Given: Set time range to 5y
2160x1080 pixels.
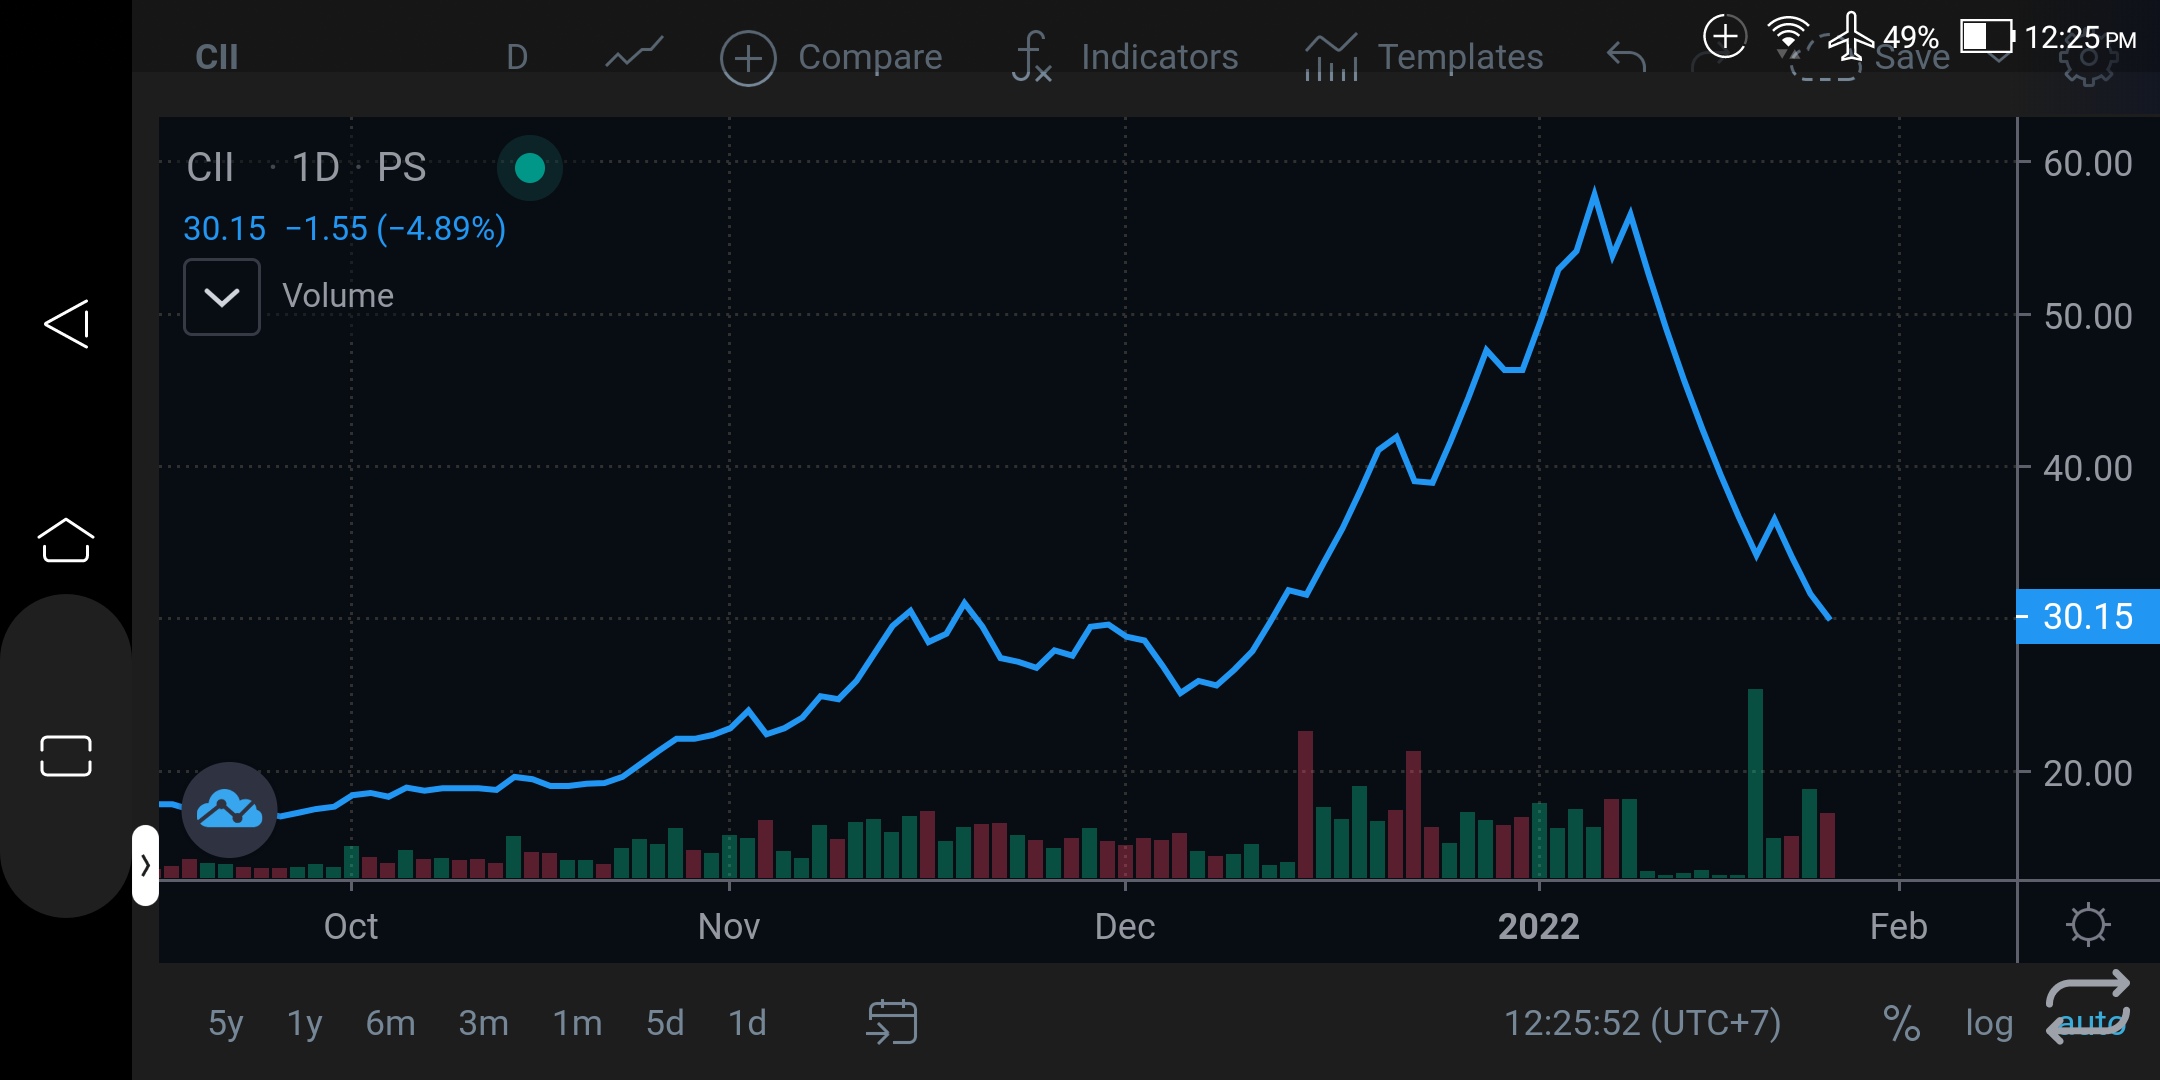Looking at the screenshot, I should [226, 1023].
